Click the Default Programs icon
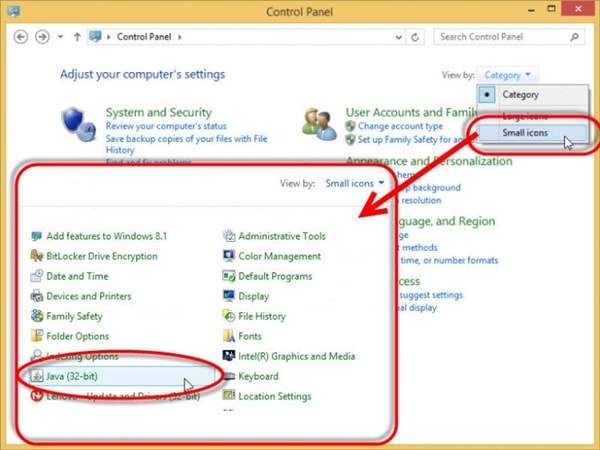This screenshot has width=600, height=450. [x=229, y=276]
